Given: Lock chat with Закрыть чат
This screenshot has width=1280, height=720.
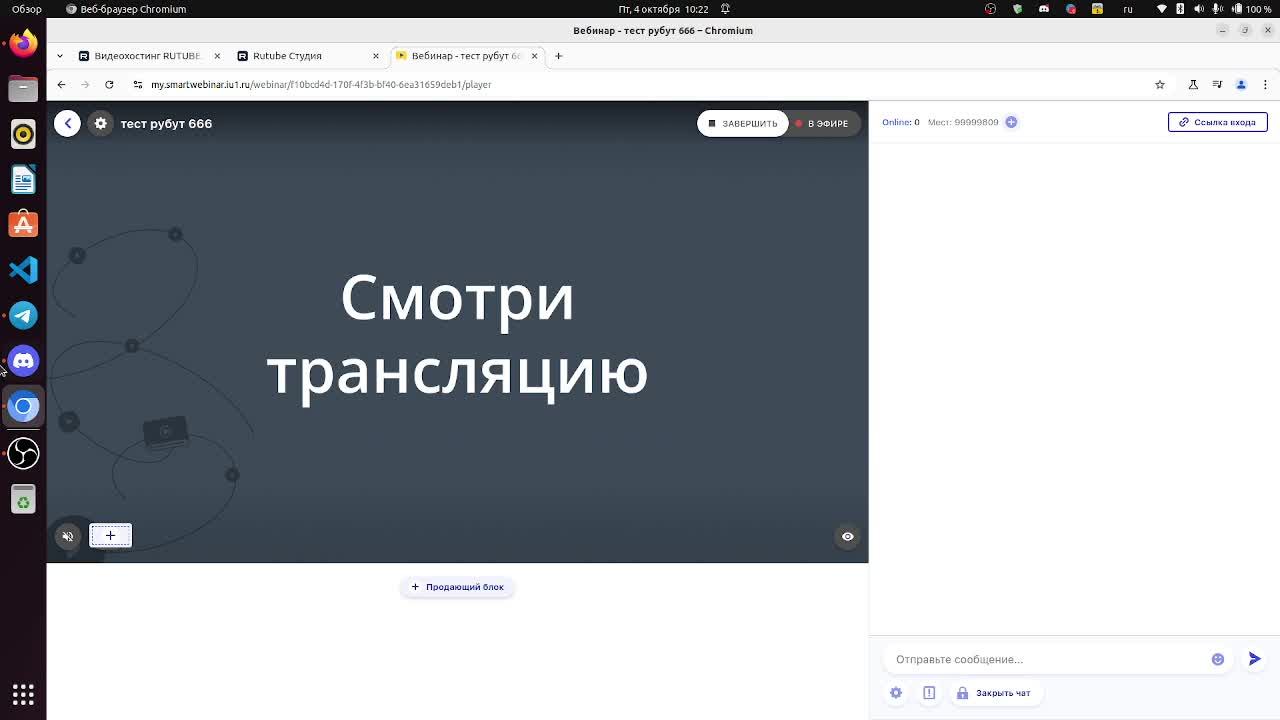Looking at the screenshot, I should click(993, 693).
